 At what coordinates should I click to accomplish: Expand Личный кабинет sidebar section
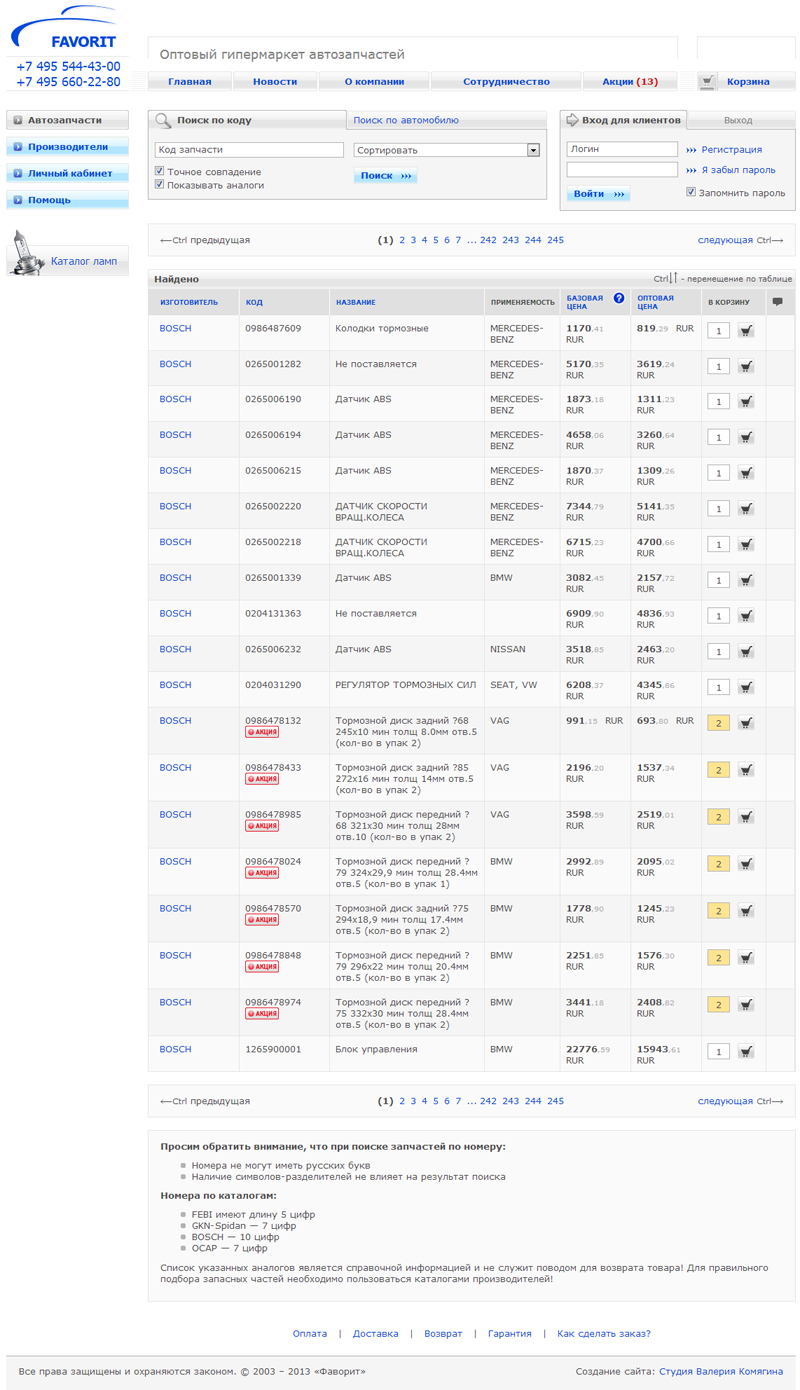(67, 174)
